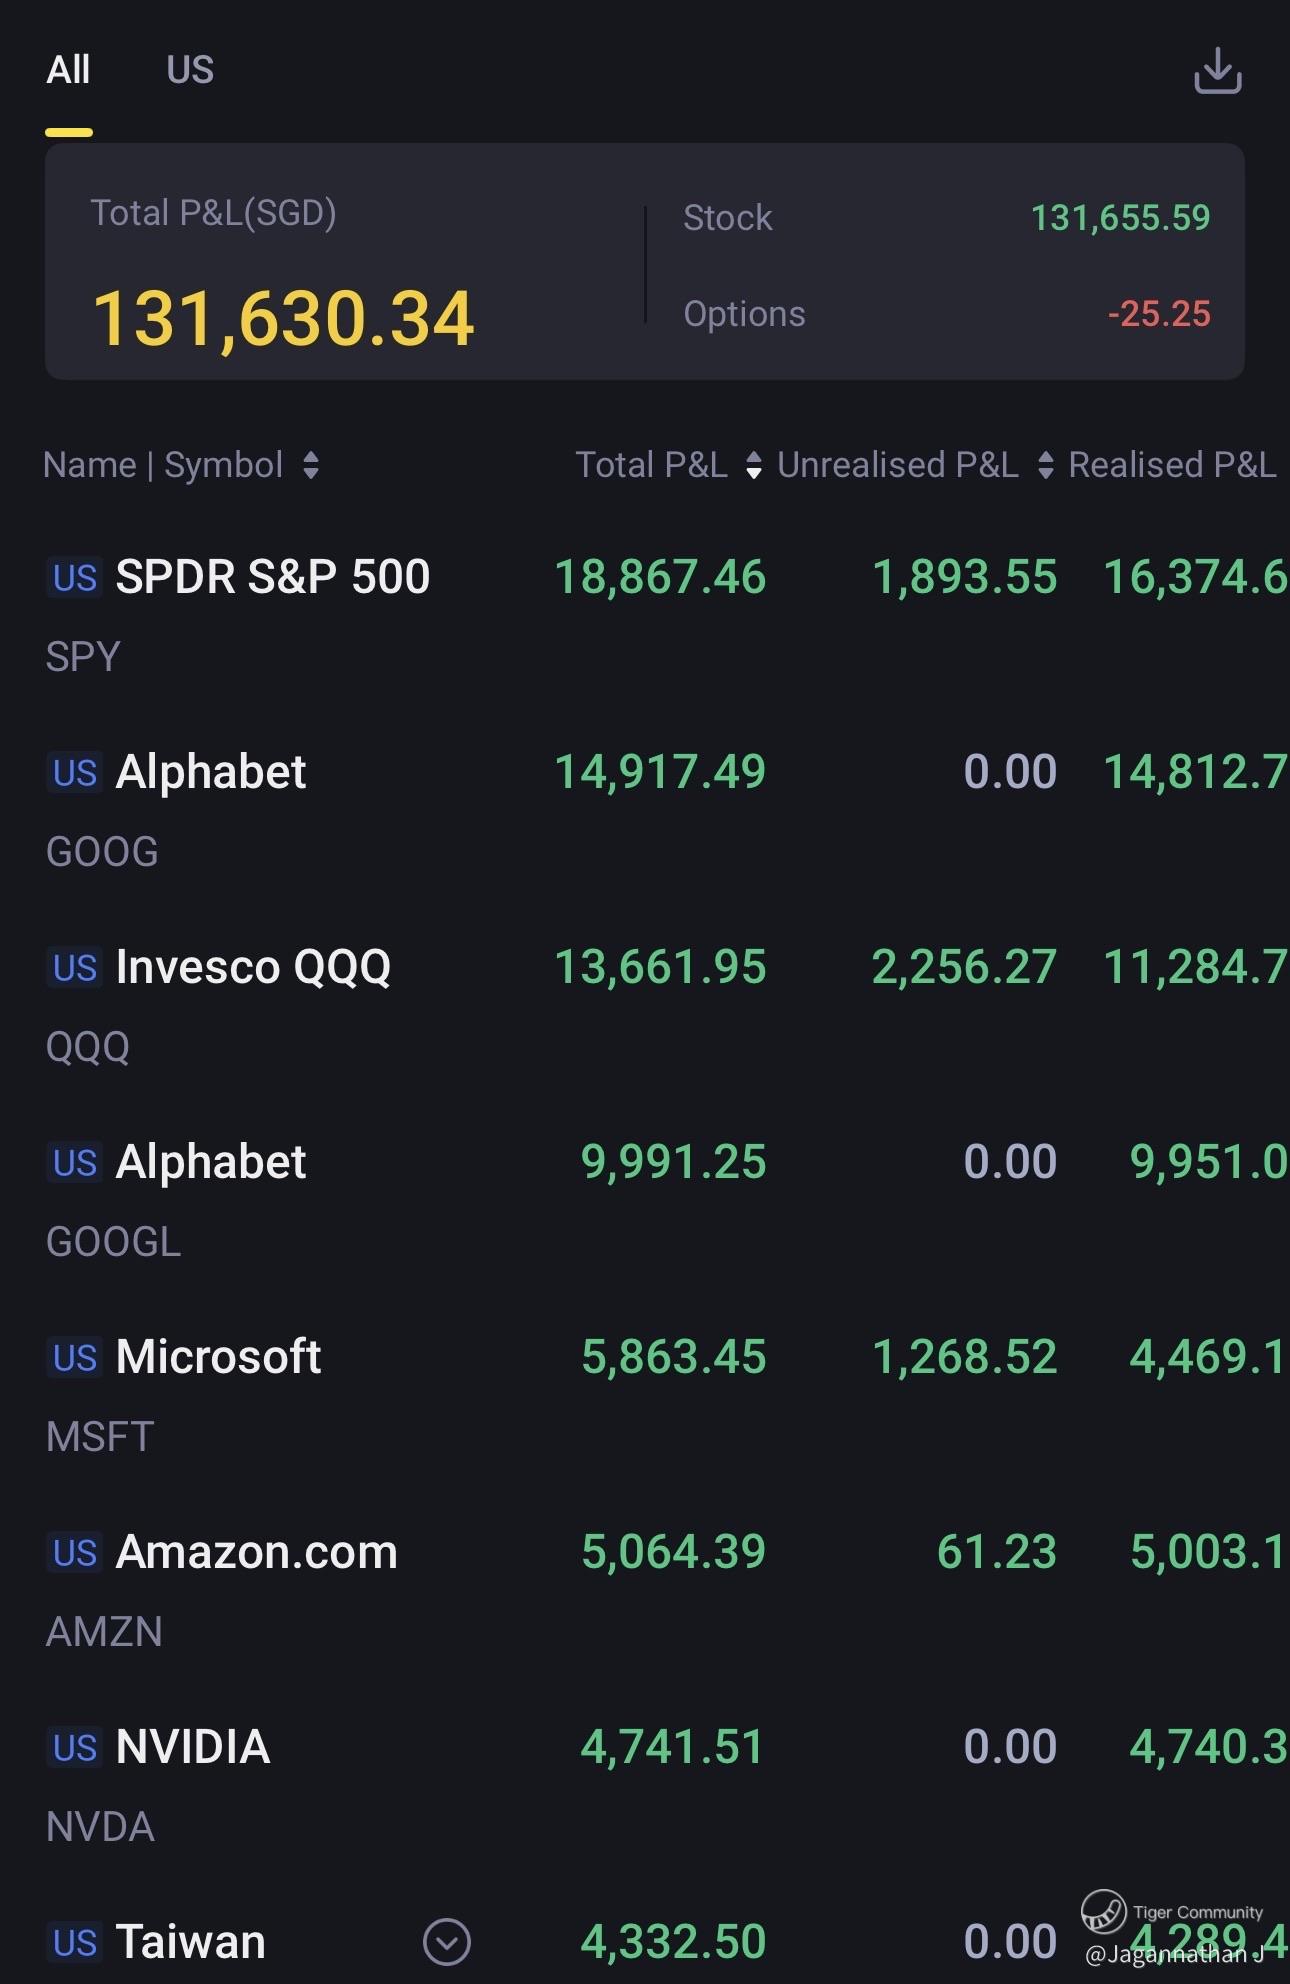
Task: Expand the Taiwan row chevron
Action: (x=446, y=1941)
